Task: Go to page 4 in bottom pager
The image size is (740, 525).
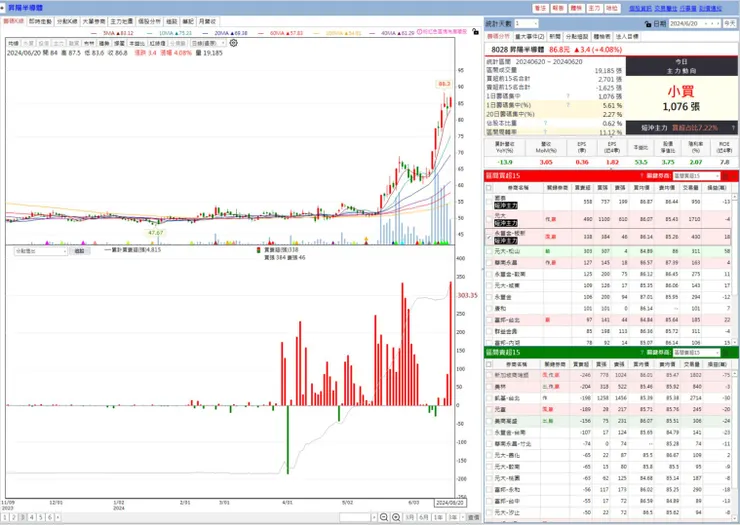Action: tap(32, 517)
